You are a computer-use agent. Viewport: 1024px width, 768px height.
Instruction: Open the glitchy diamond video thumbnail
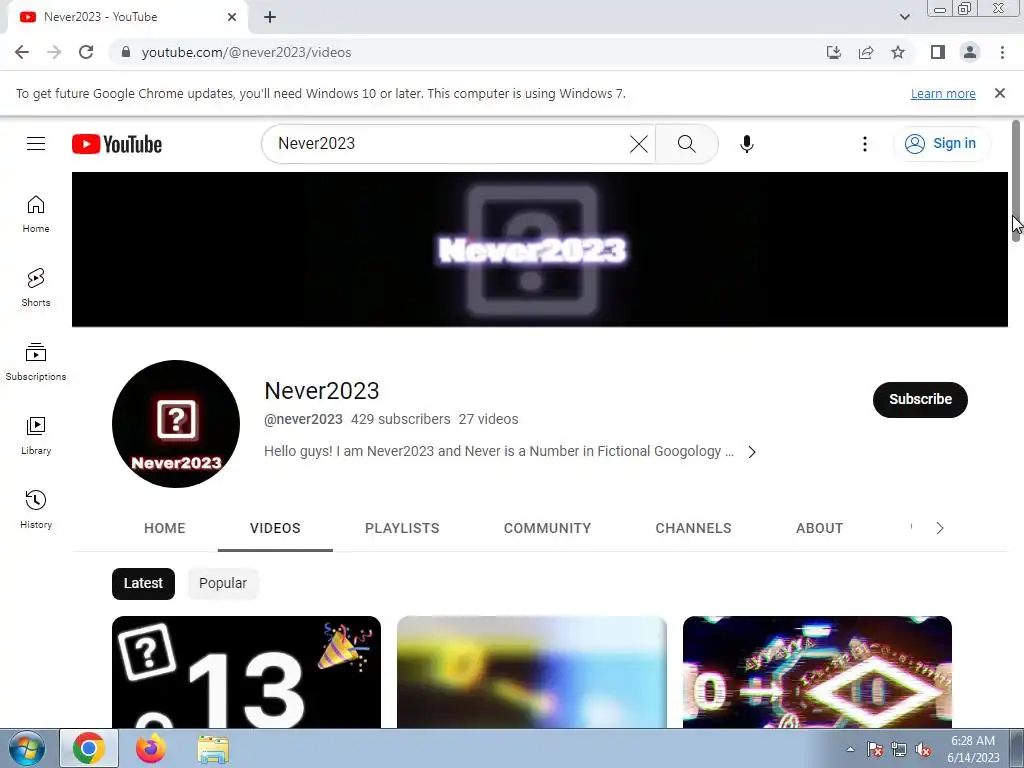tap(817, 672)
